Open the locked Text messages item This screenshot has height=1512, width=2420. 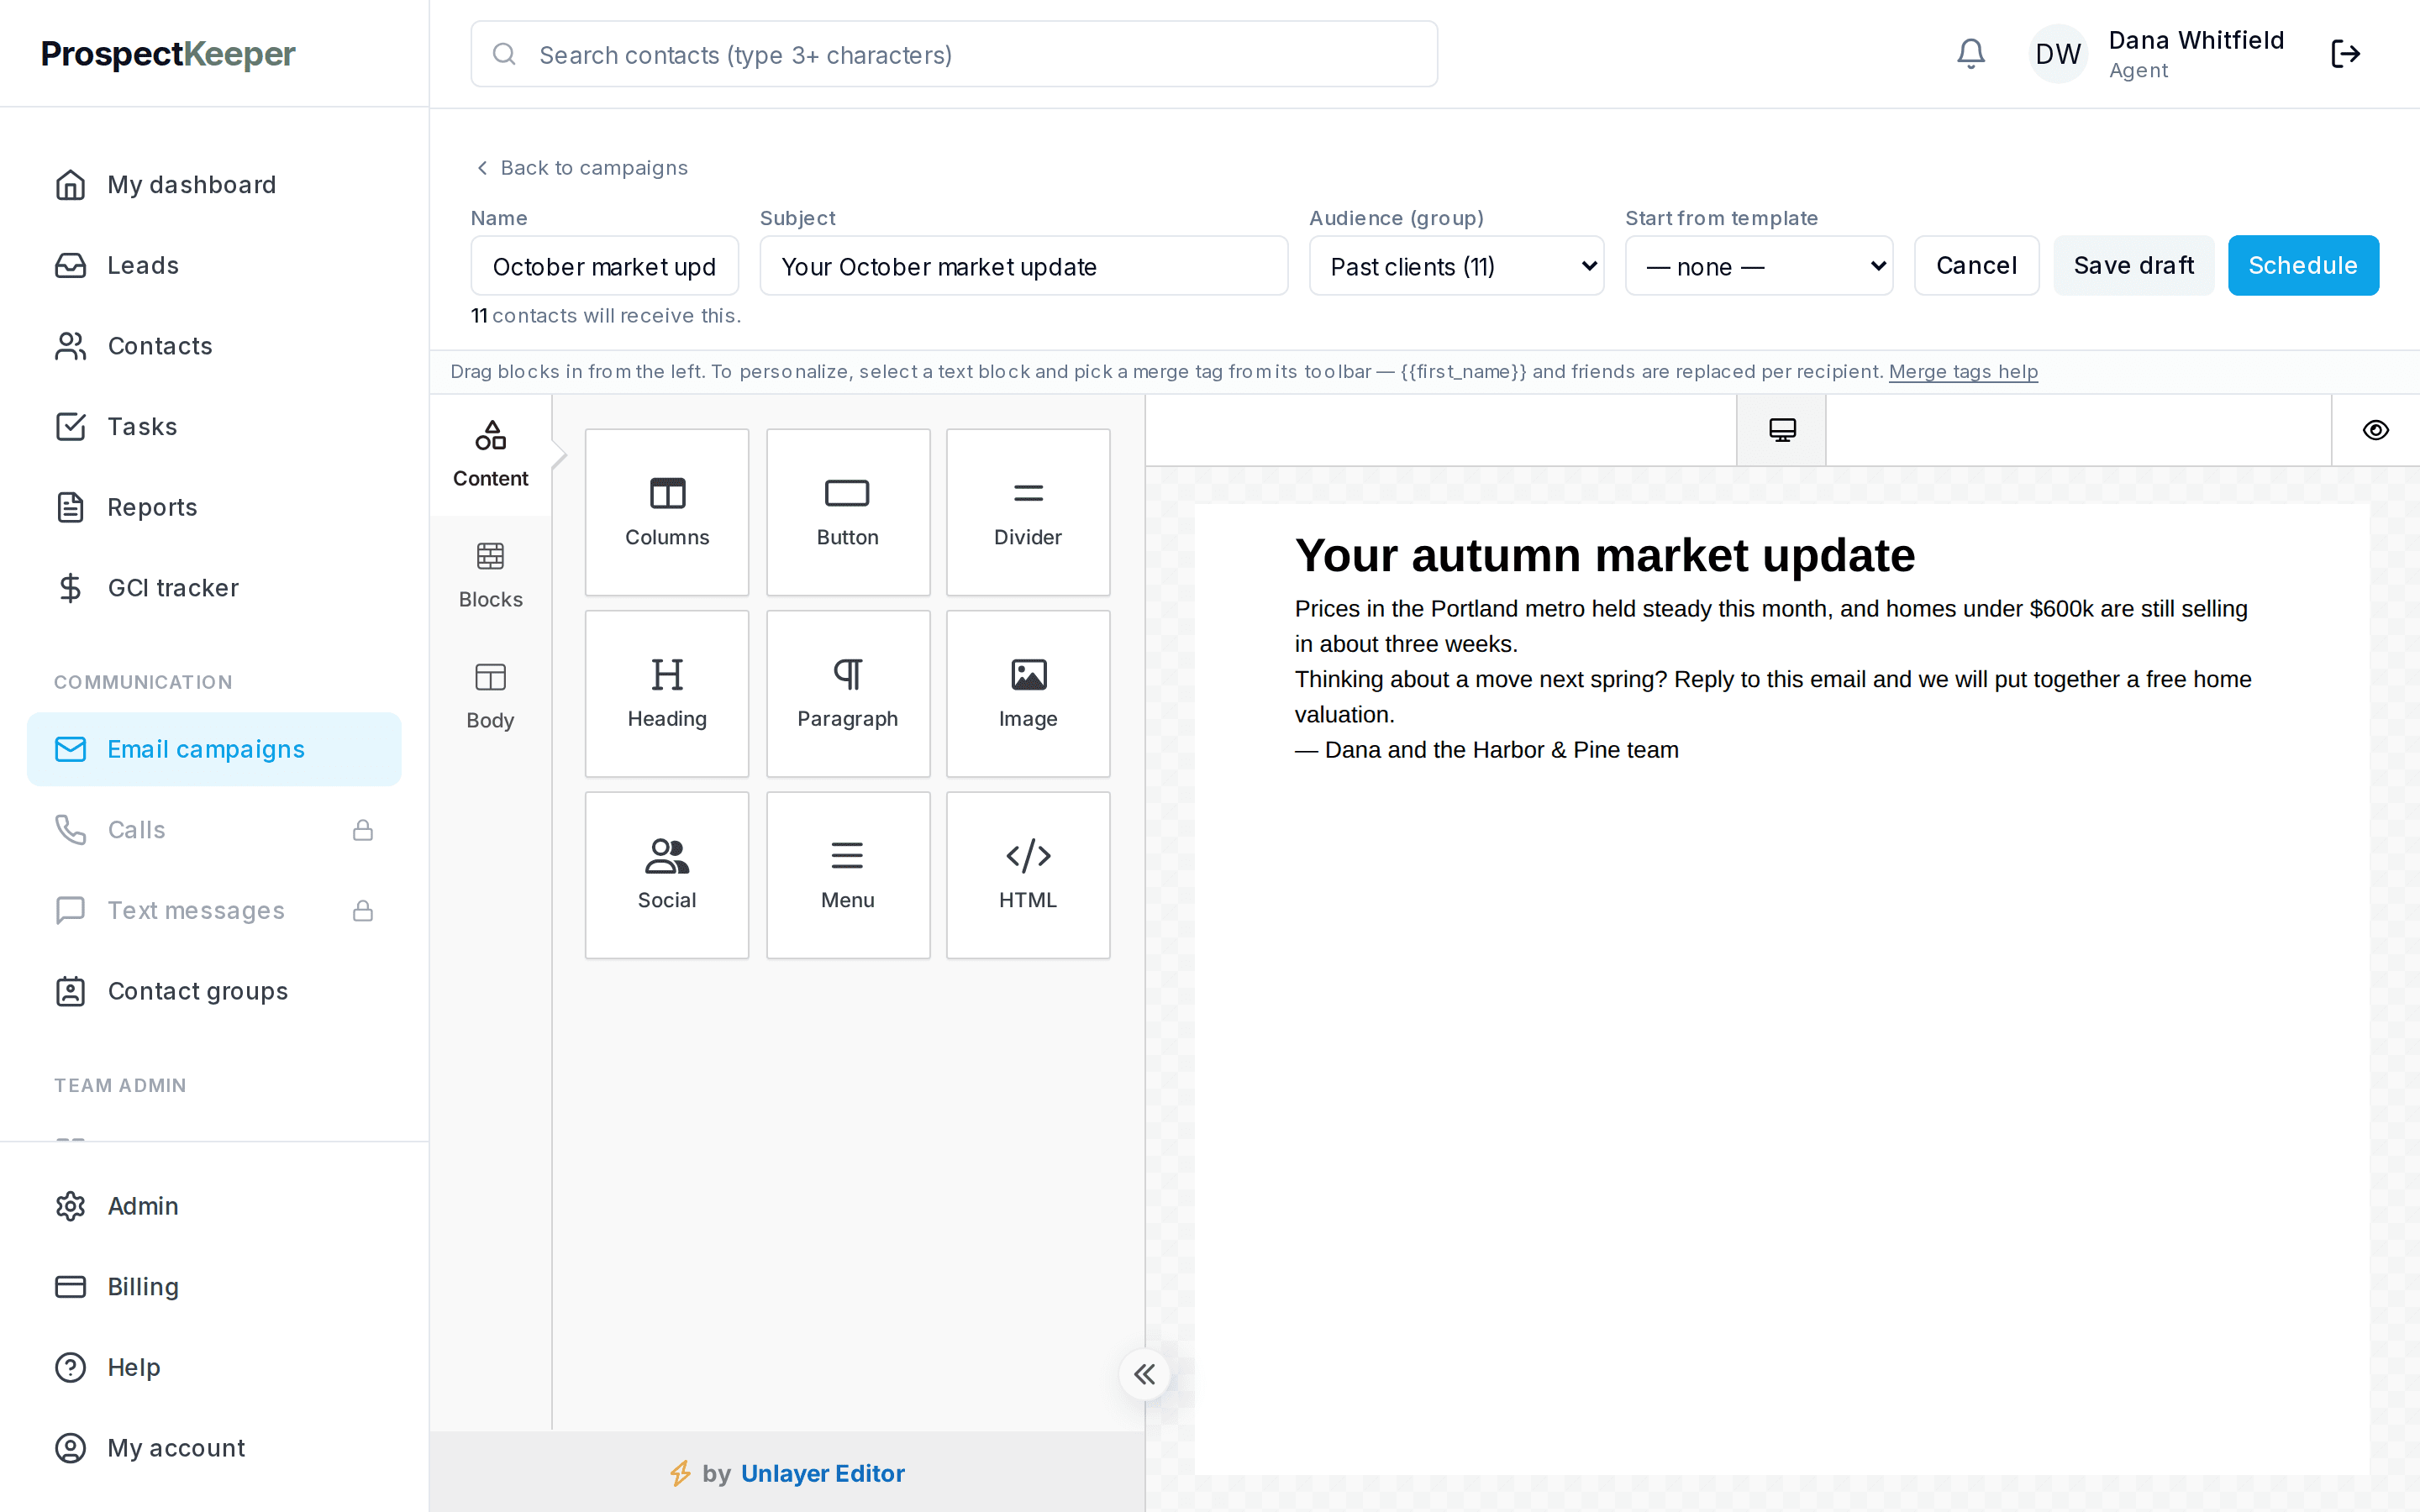(x=214, y=911)
